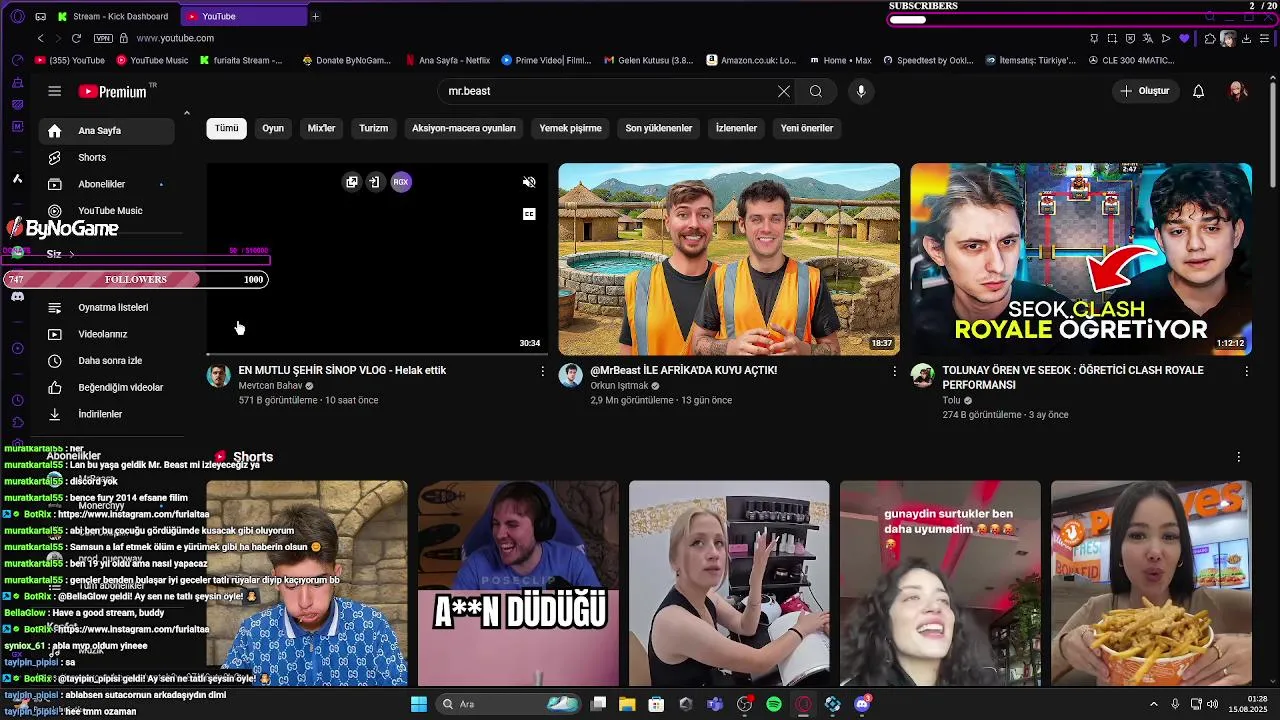Open options for Sinop vlog video

click(x=543, y=371)
